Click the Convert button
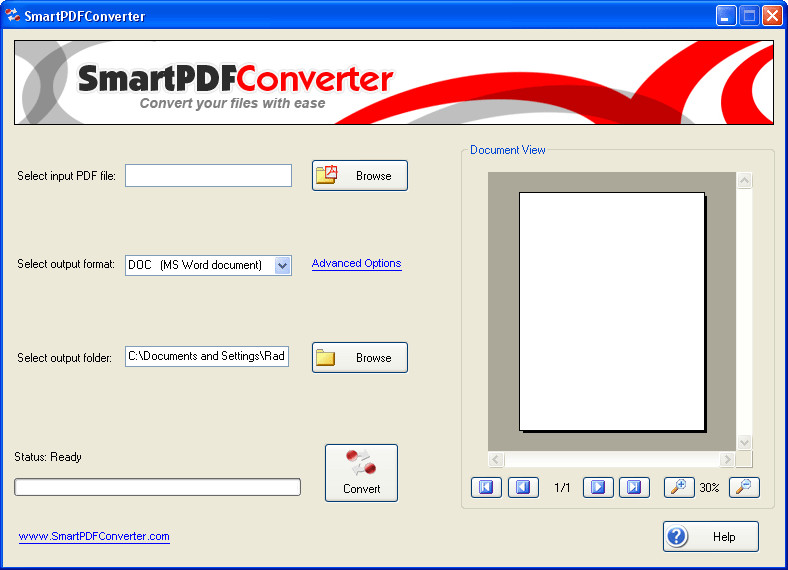Screen dimensions: 788x570 [361, 472]
